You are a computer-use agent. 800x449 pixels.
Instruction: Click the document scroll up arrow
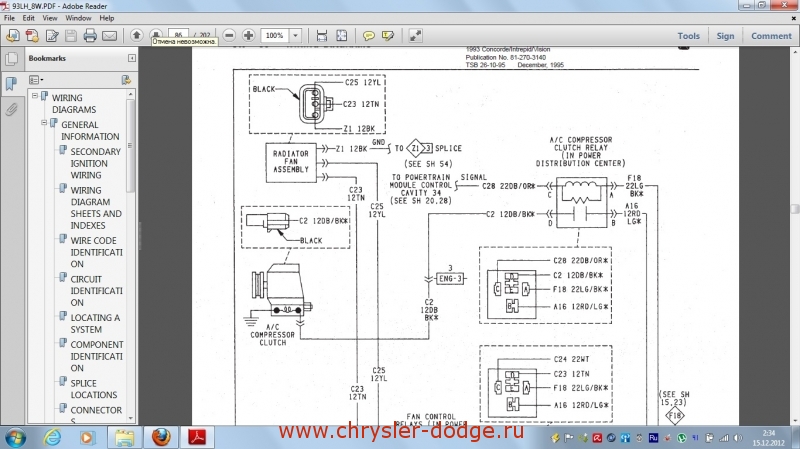coord(795,52)
